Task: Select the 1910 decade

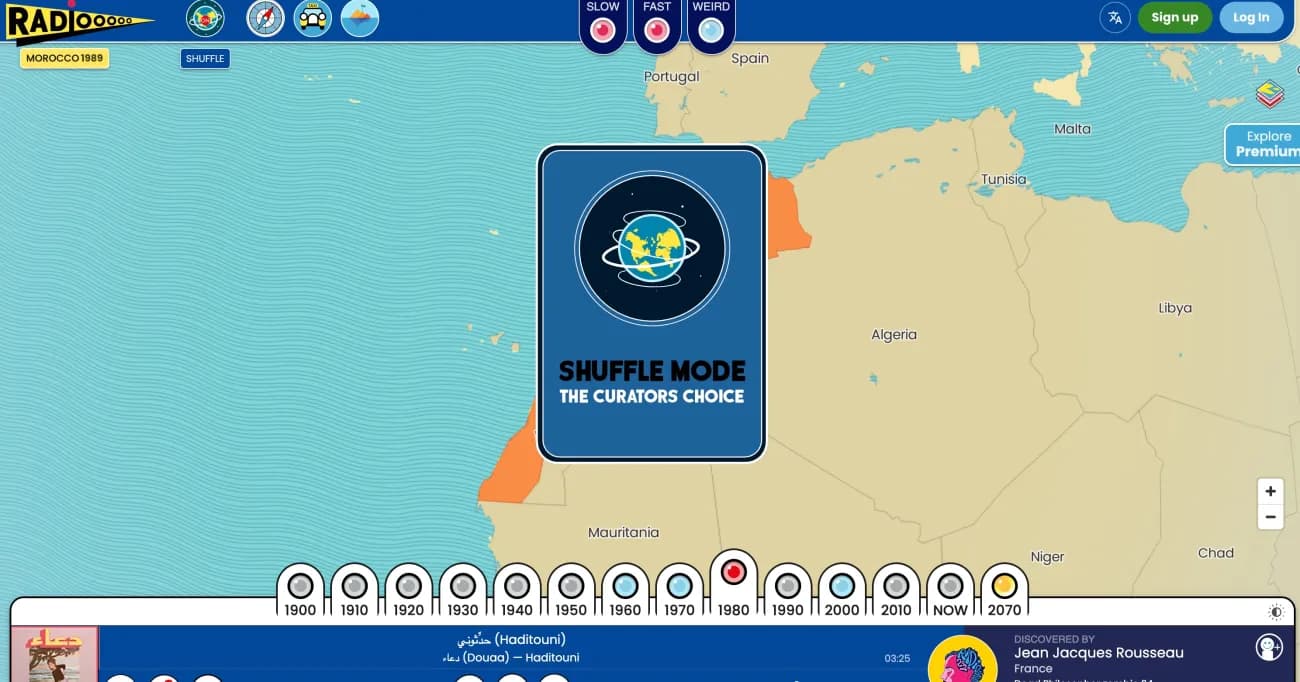Action: tap(354, 591)
